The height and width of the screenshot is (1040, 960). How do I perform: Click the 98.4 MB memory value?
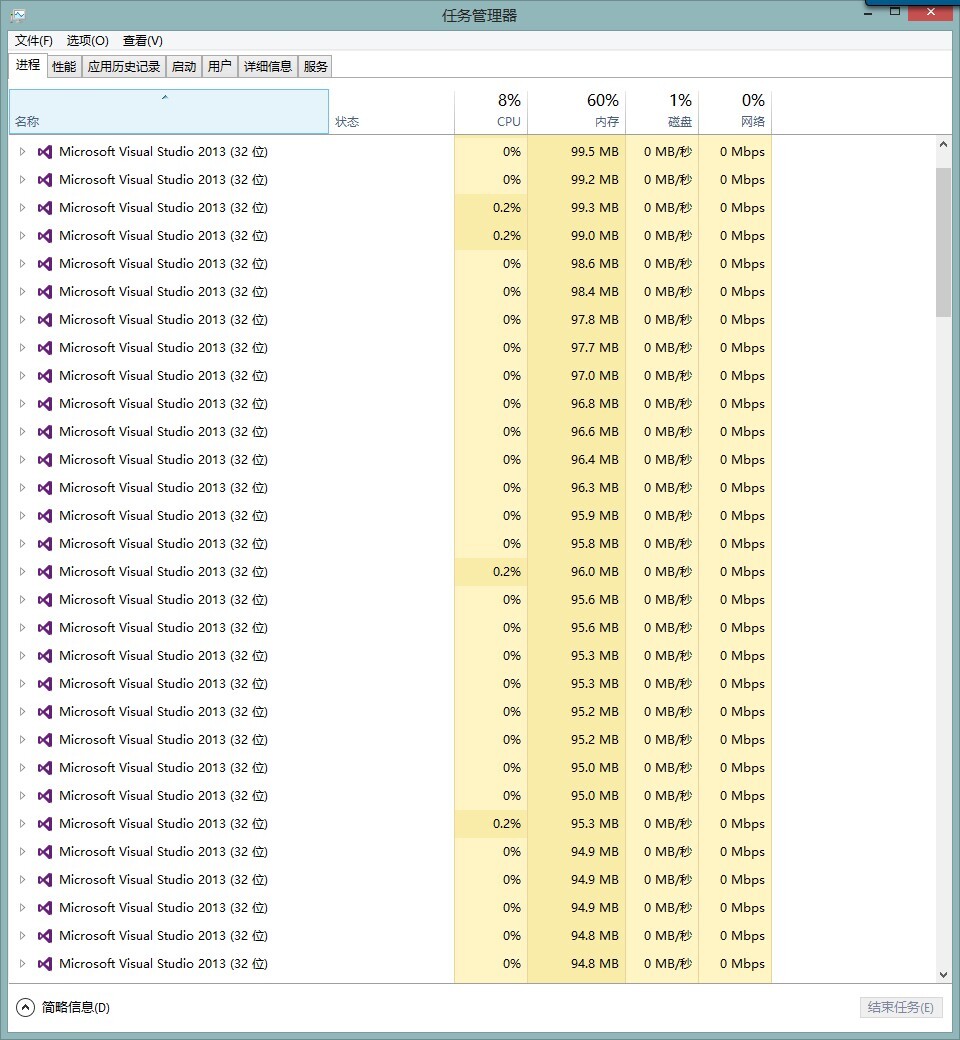pos(594,292)
